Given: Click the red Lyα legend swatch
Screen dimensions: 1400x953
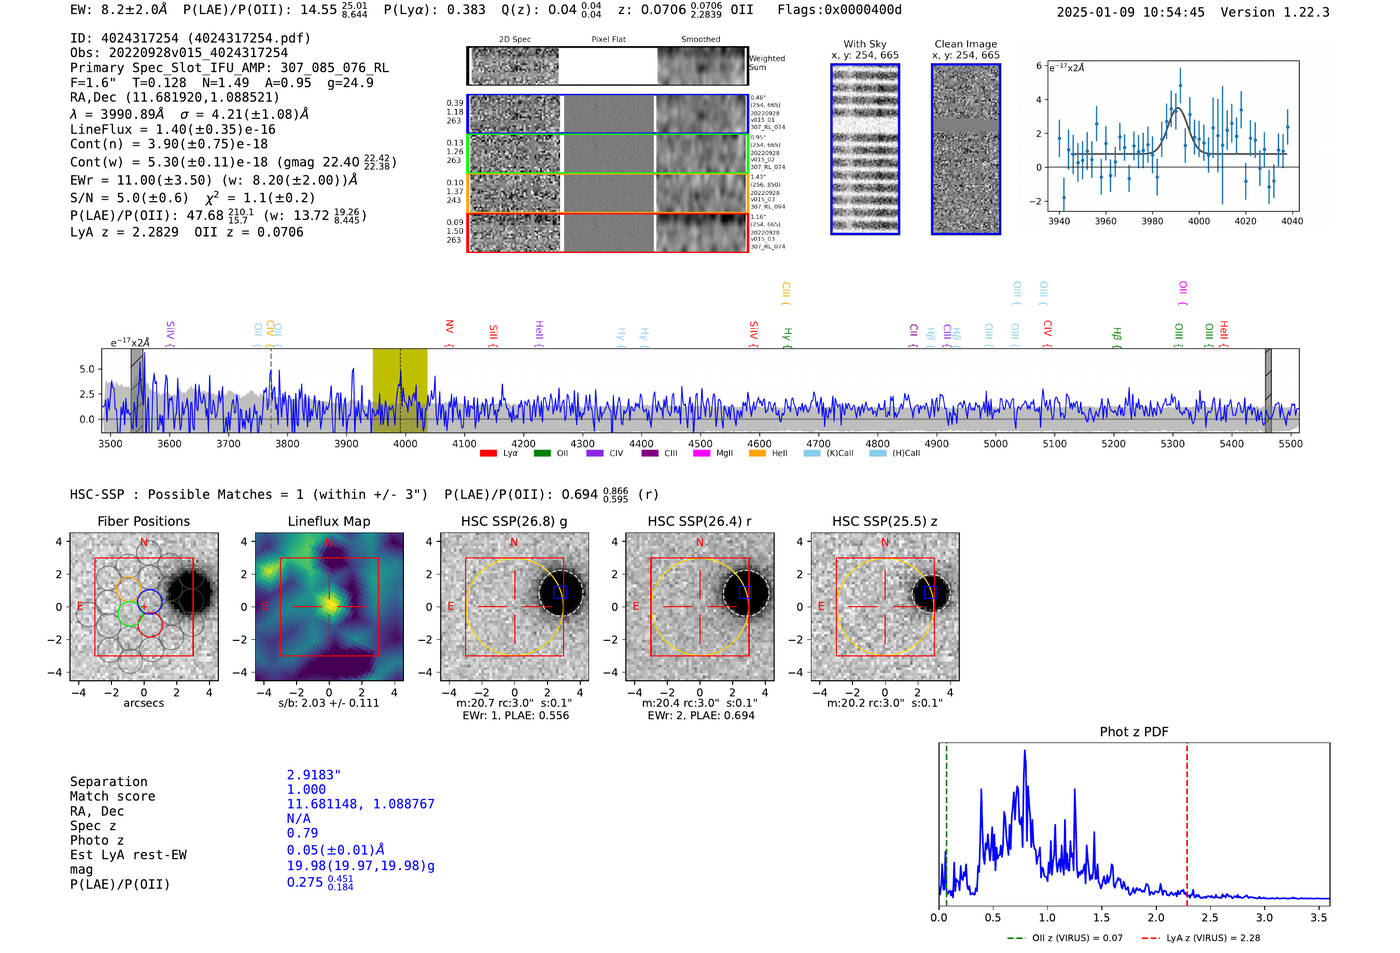Looking at the screenshot, I should pyautogui.click(x=488, y=453).
